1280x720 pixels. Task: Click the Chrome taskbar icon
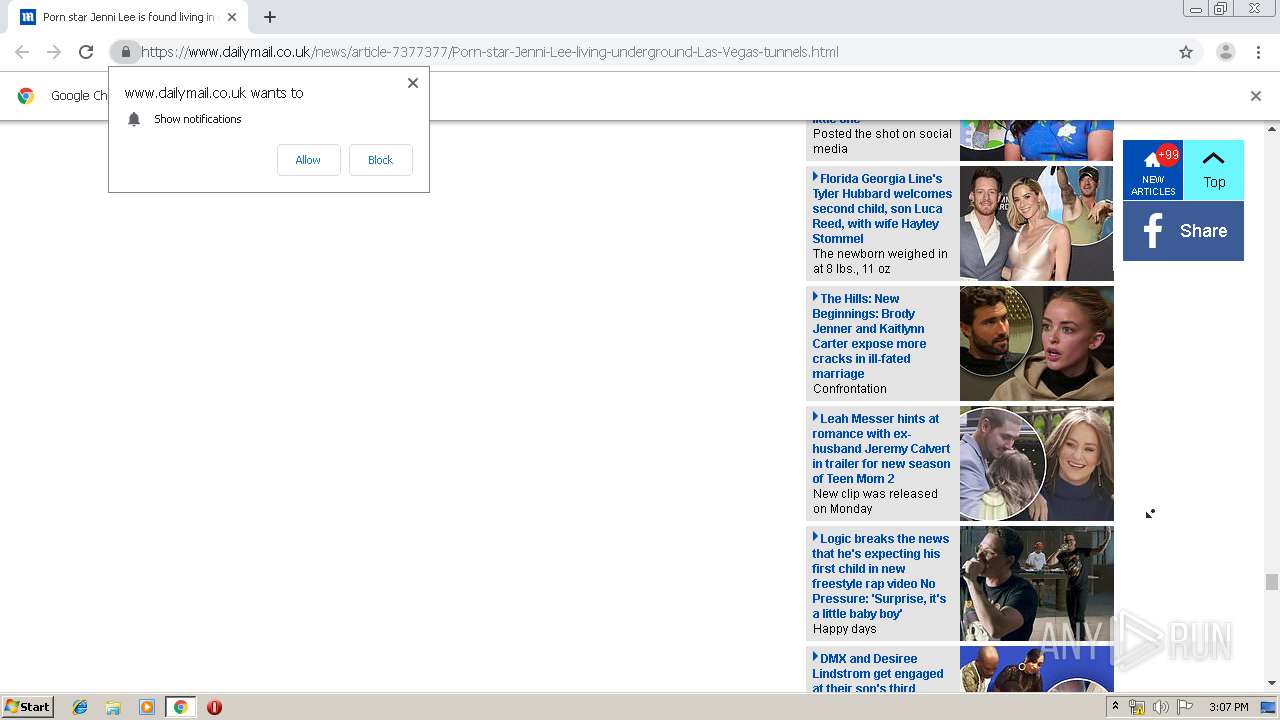click(x=180, y=707)
